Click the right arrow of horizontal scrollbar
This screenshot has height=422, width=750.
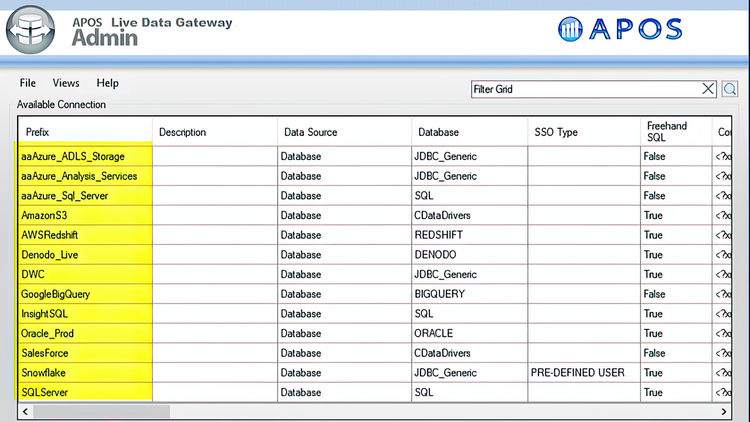pyautogui.click(x=724, y=411)
